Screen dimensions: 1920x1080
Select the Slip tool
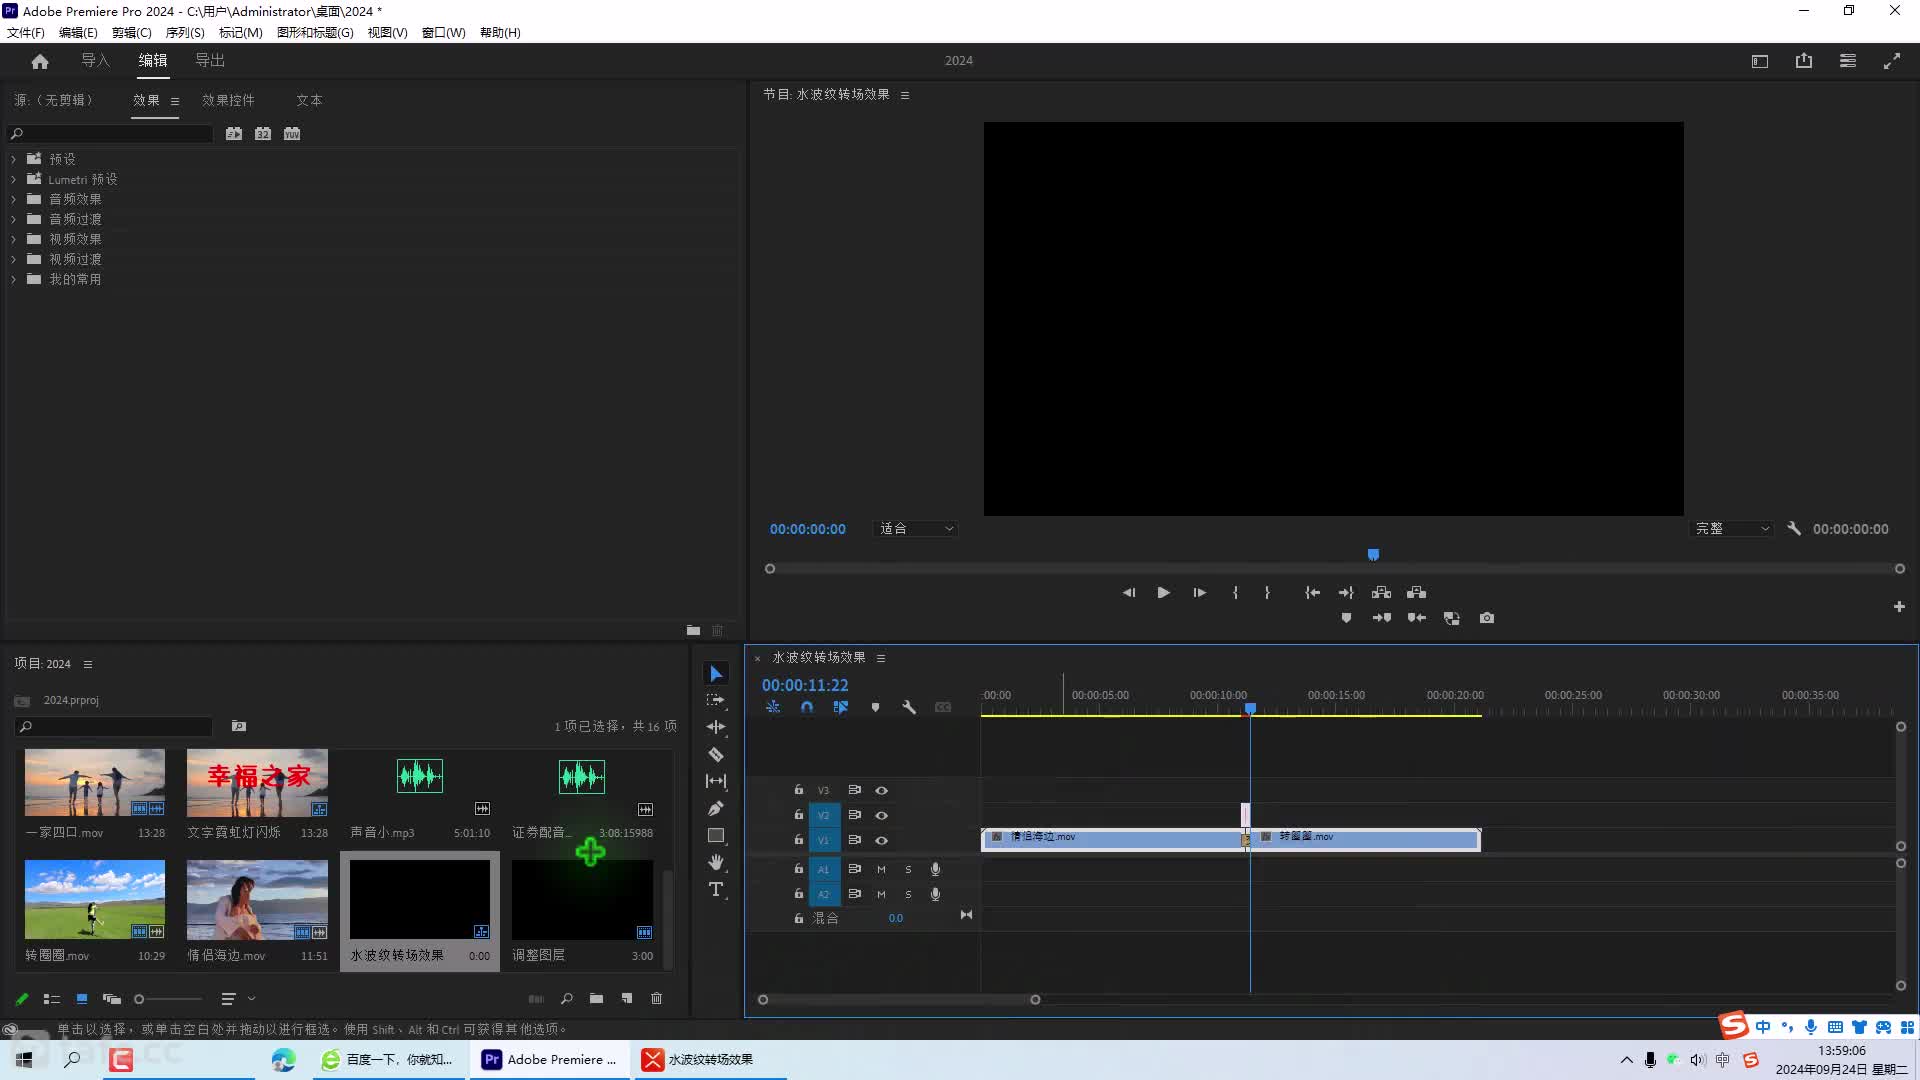(716, 781)
